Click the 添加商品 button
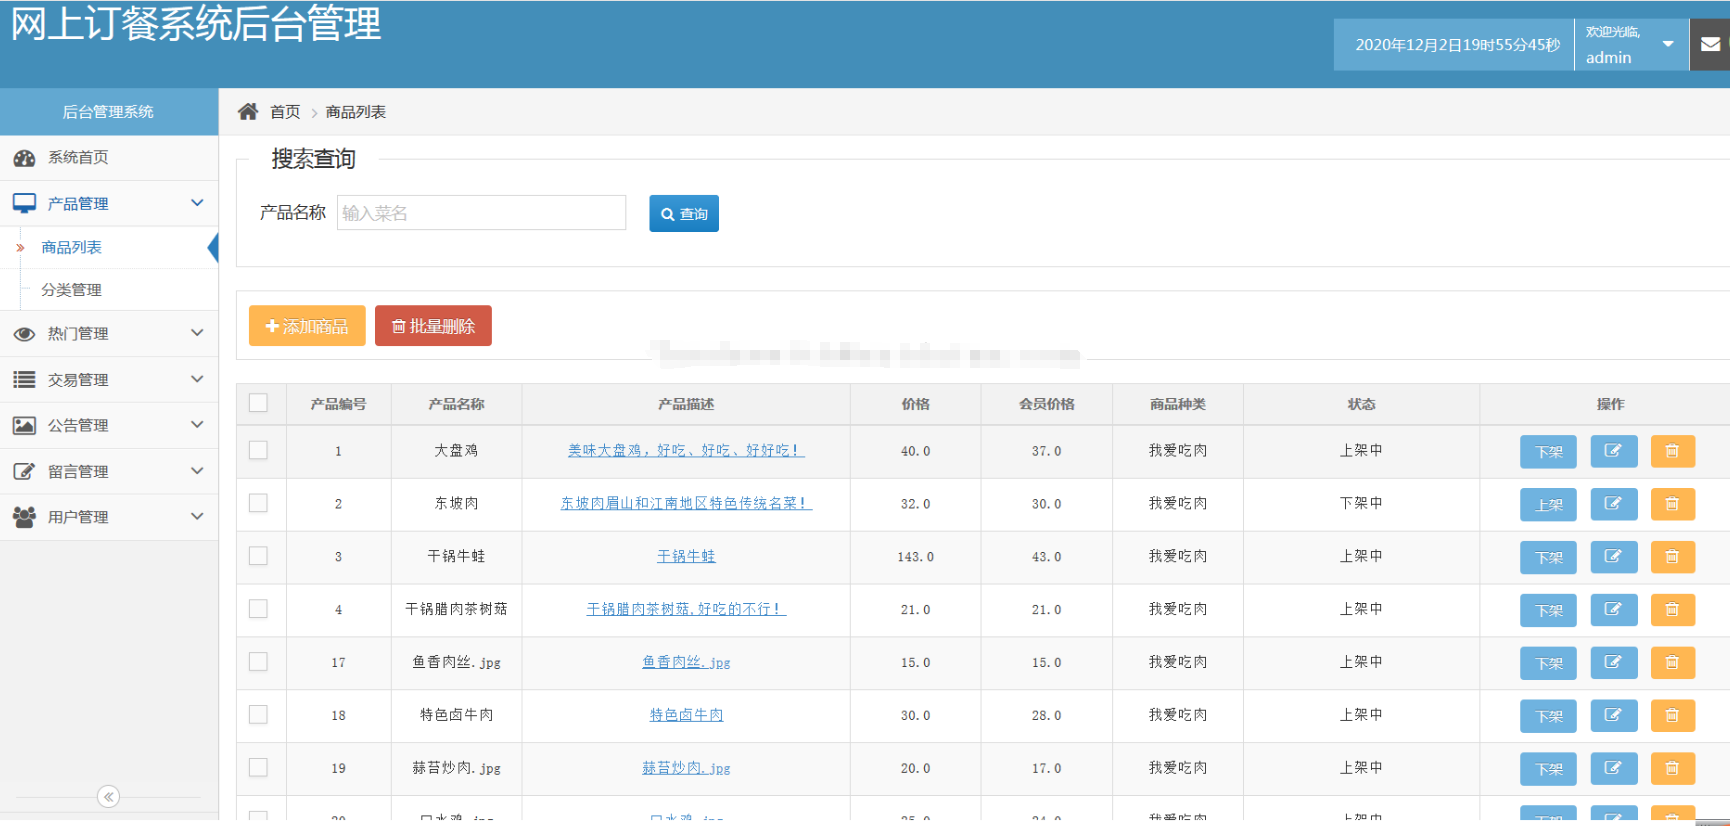Screen dimensions: 1730x826 (307, 326)
